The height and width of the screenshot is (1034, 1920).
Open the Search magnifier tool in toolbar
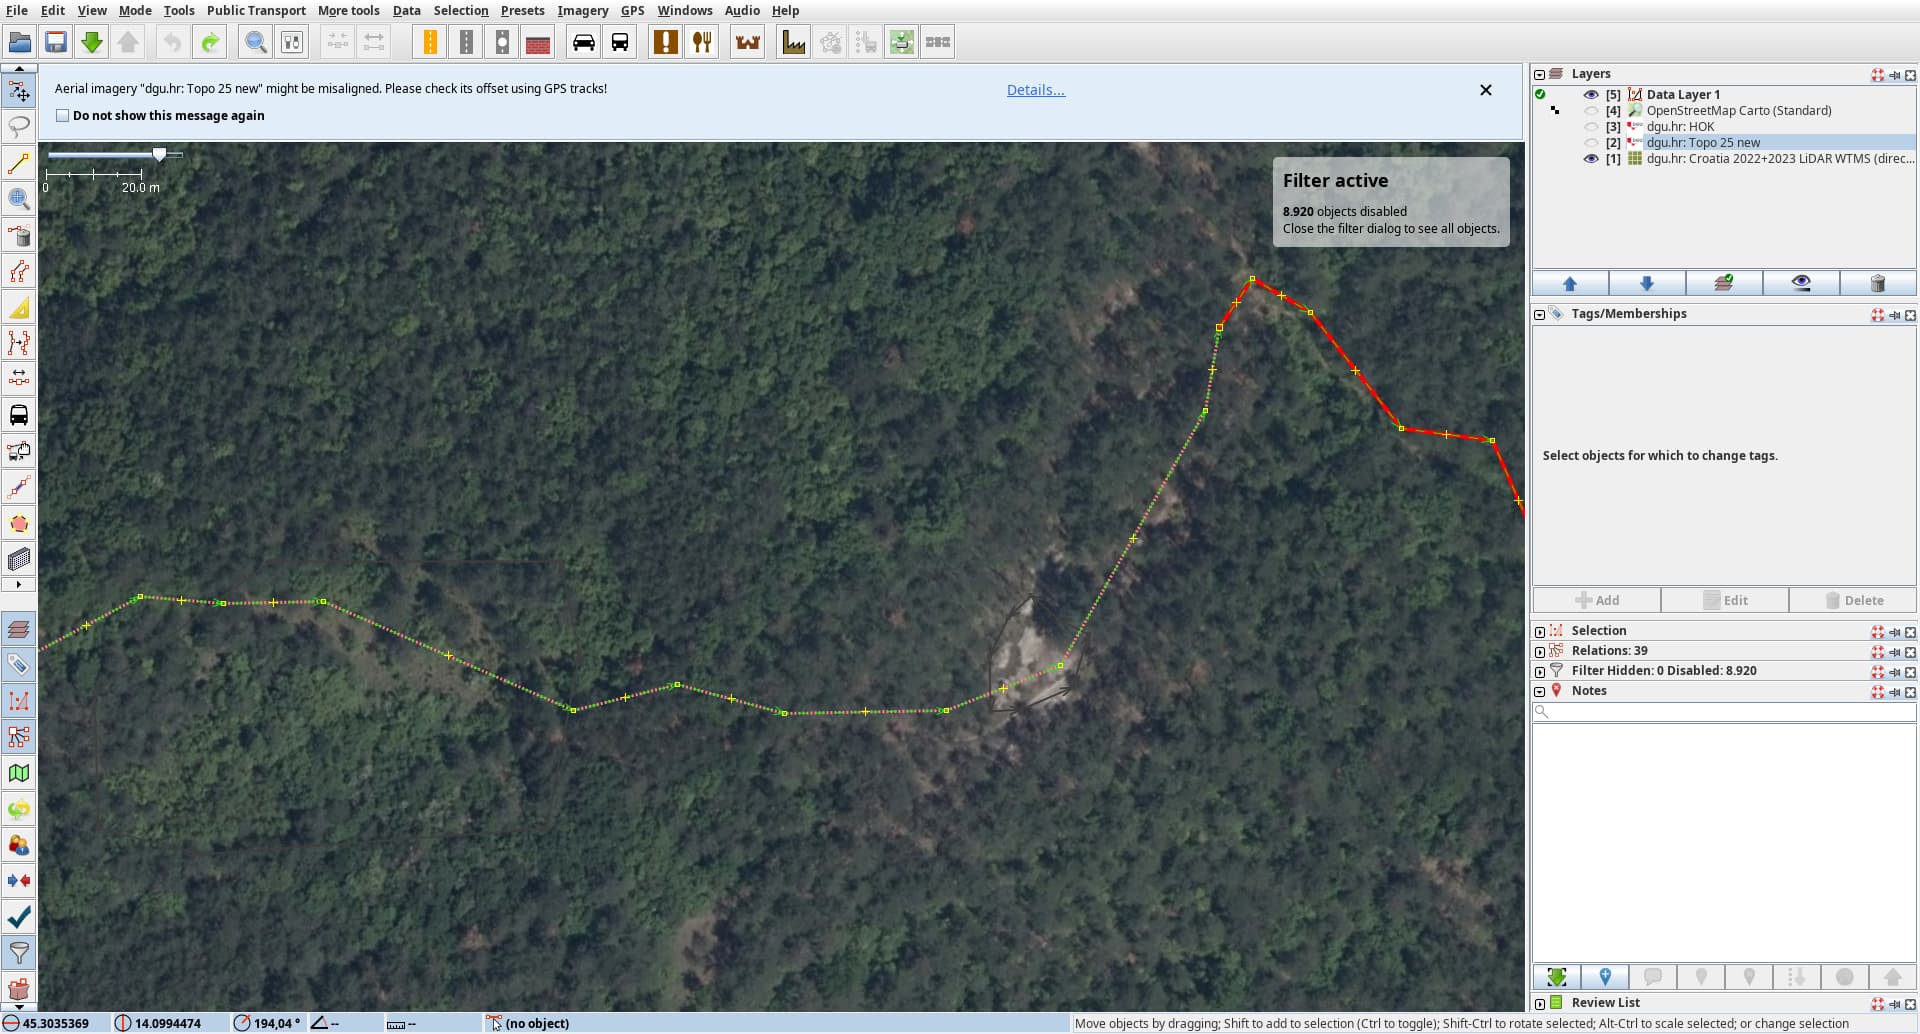coord(256,42)
